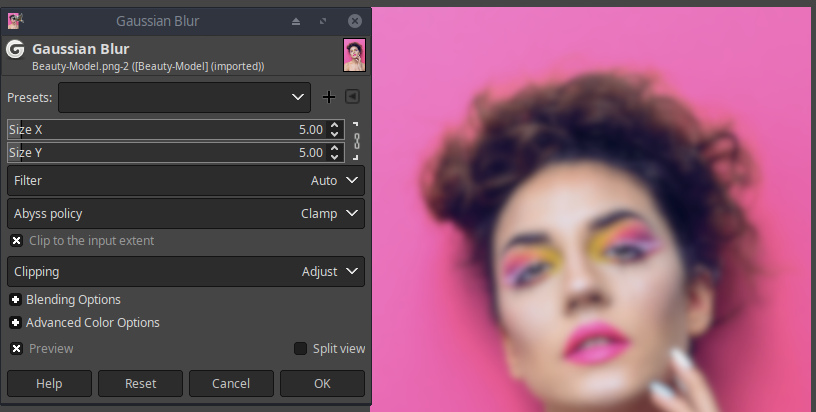The image size is (816, 412).
Task: Click the maximize icon in title bar
Action: click(323, 21)
